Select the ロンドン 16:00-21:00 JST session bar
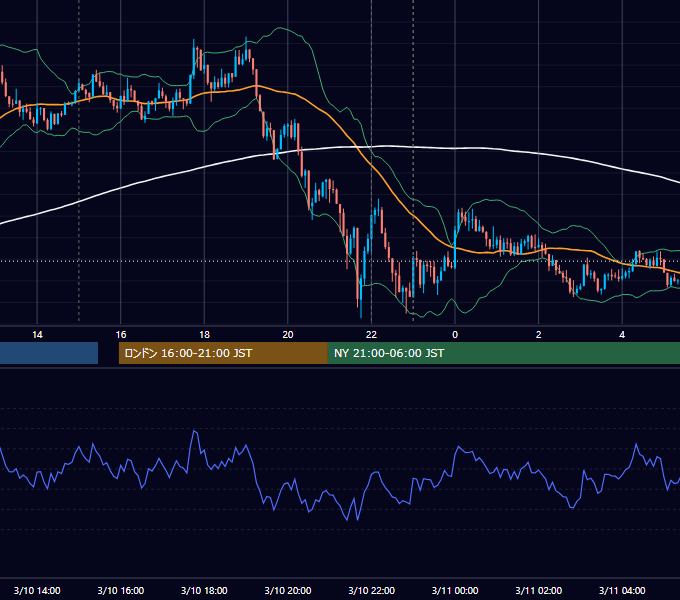This screenshot has width=680, height=600. coord(223,353)
